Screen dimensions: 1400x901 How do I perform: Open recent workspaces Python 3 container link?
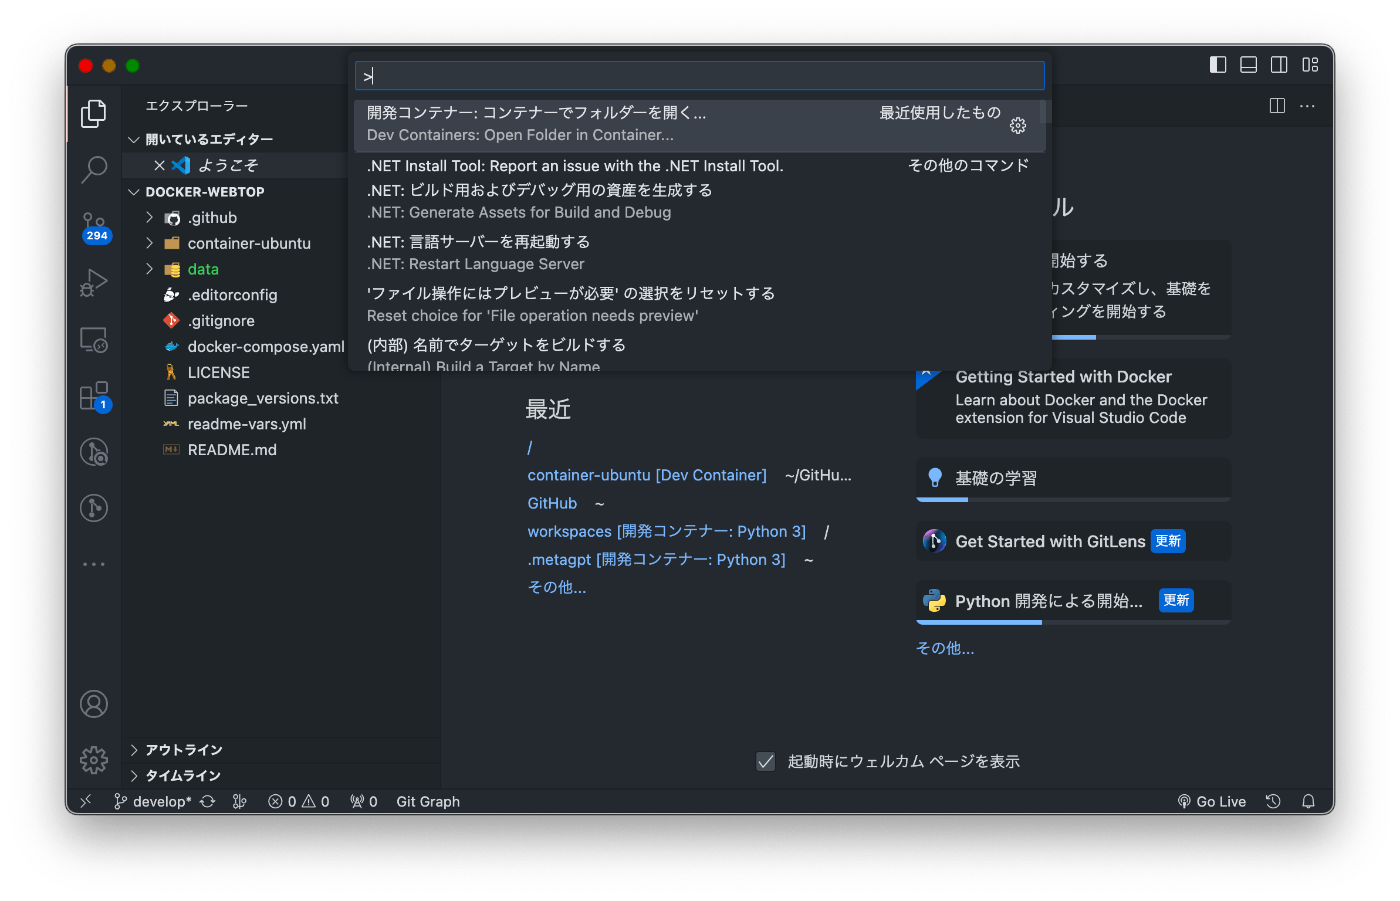[667, 531]
